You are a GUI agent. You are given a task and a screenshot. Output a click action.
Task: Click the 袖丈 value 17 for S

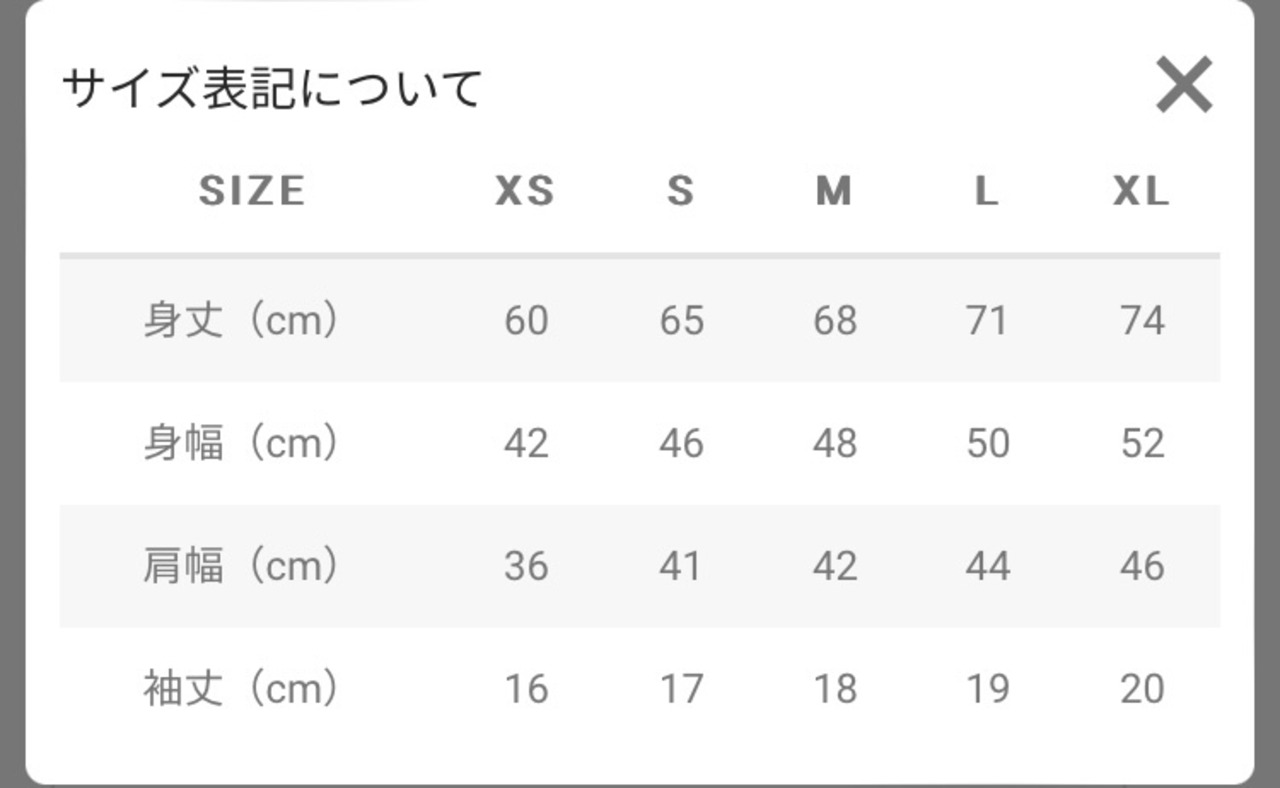click(681, 689)
